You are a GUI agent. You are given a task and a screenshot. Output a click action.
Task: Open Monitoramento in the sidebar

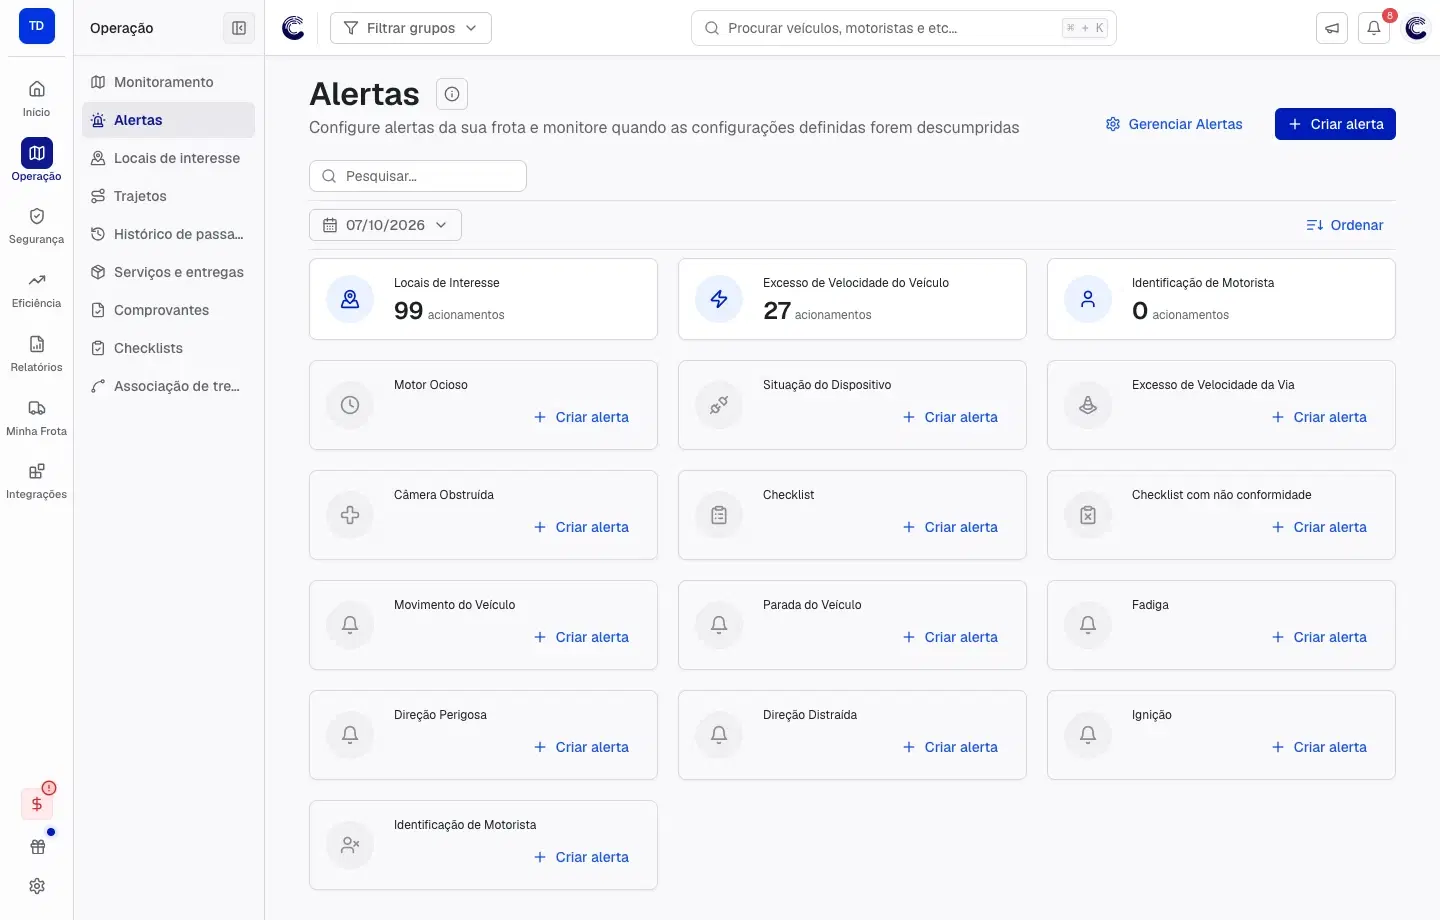point(168,82)
